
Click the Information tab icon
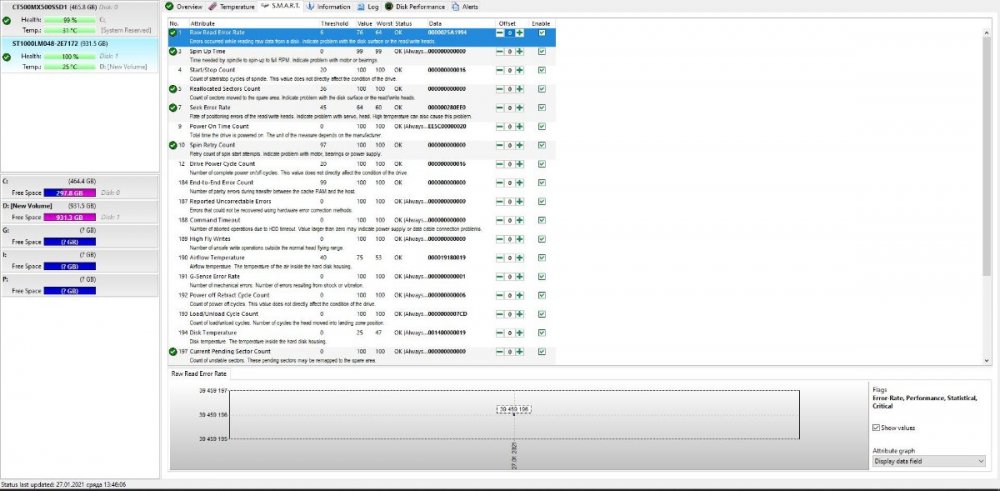(310, 6)
